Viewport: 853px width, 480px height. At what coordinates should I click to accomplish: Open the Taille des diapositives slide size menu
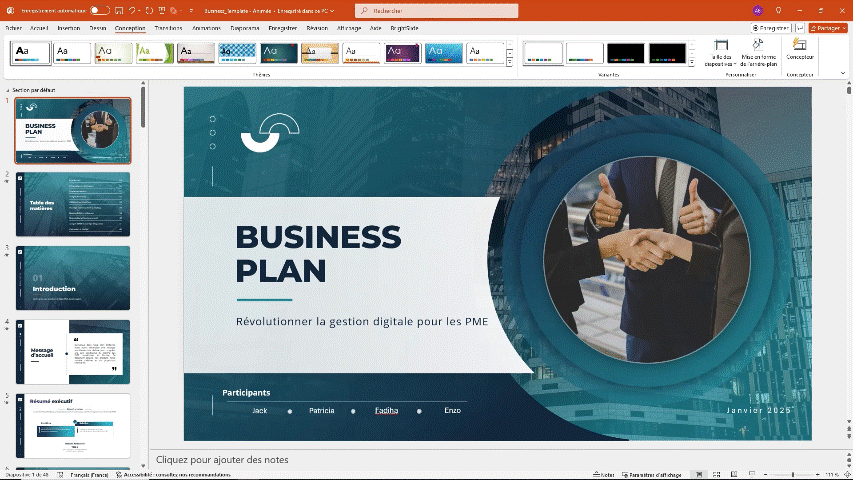[x=721, y=52]
